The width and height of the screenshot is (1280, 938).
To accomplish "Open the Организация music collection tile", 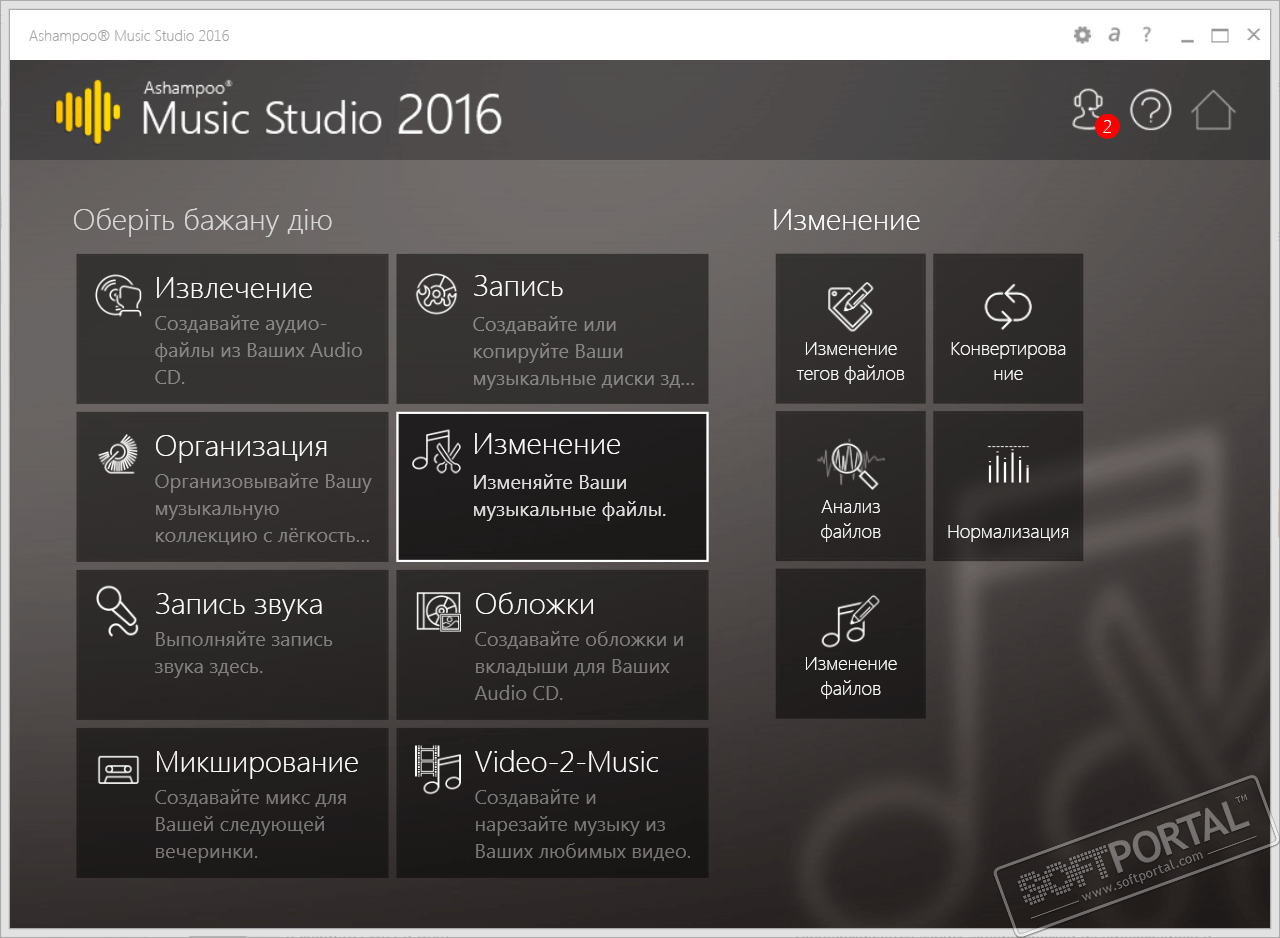I will (233, 487).
